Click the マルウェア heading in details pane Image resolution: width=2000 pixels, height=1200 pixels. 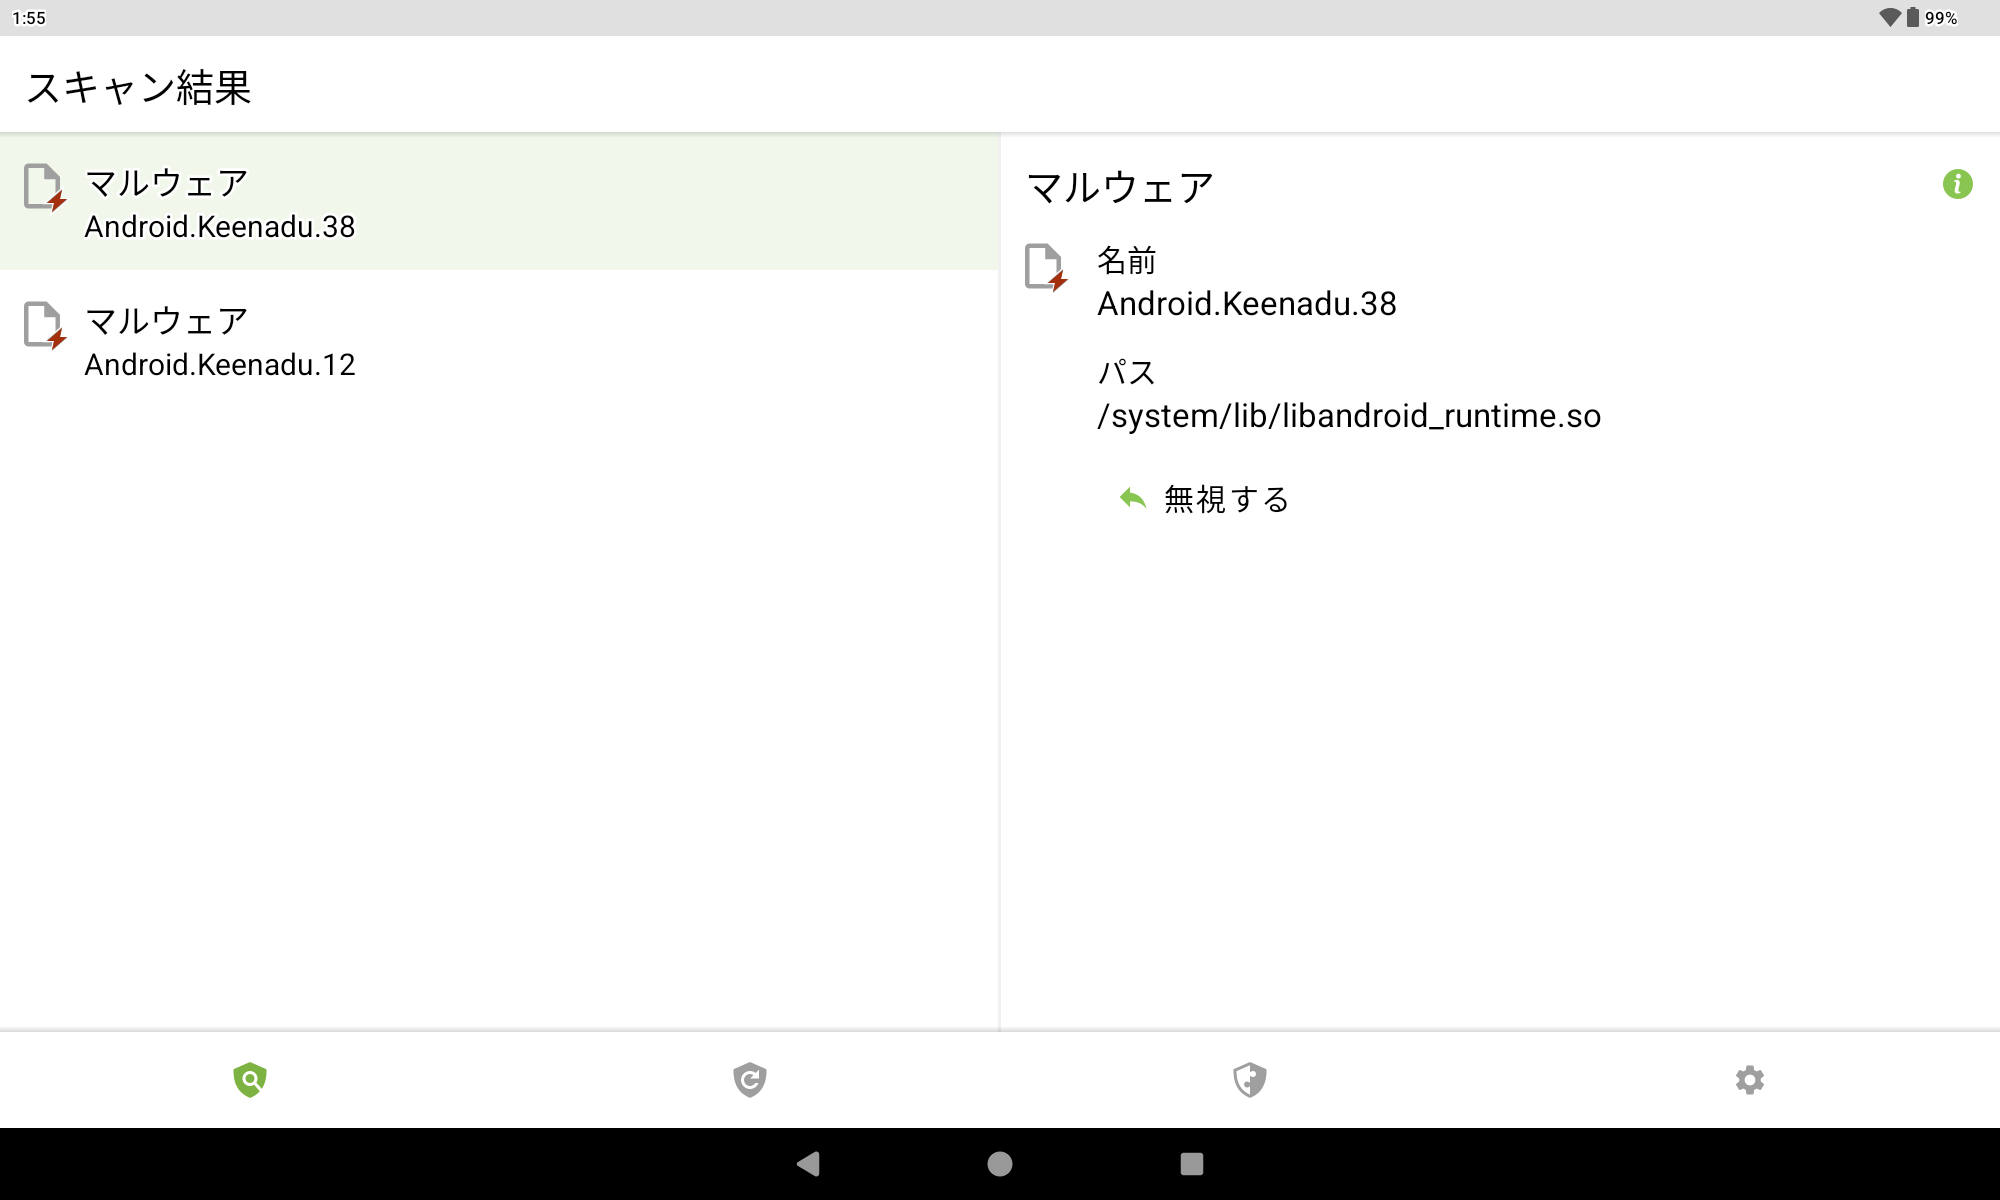tap(1120, 188)
